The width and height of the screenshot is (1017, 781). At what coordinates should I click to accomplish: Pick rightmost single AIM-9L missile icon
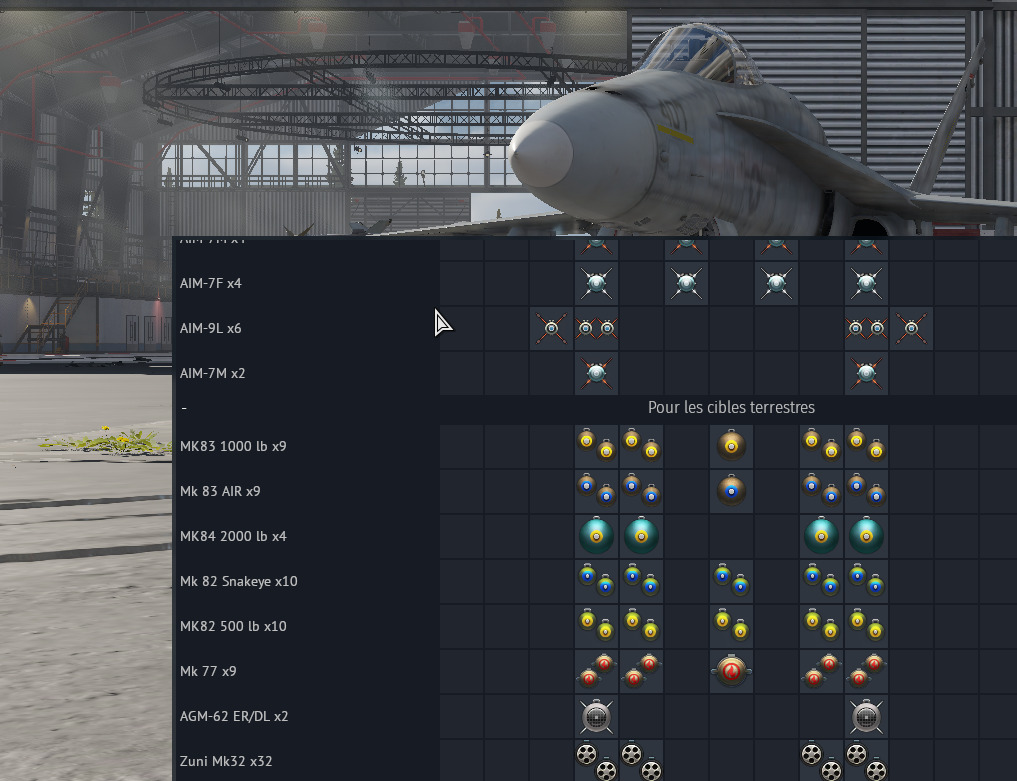[911, 328]
